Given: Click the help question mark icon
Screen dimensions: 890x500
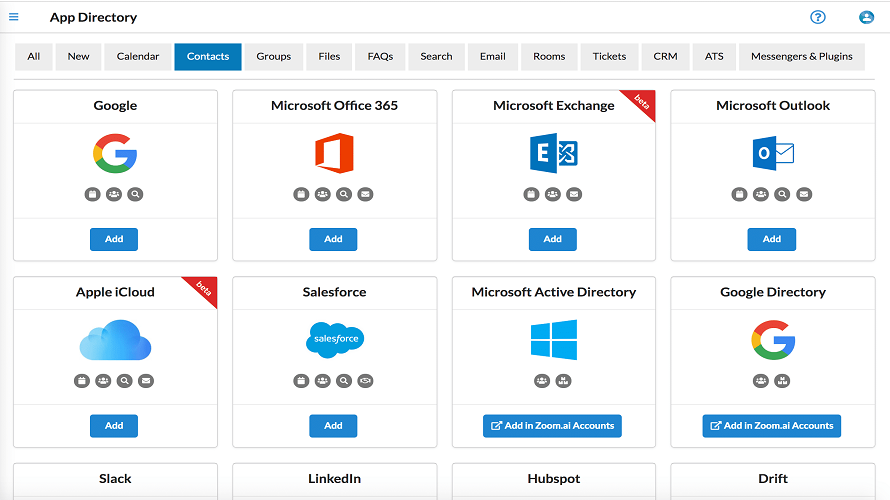Looking at the screenshot, I should pos(818,17).
